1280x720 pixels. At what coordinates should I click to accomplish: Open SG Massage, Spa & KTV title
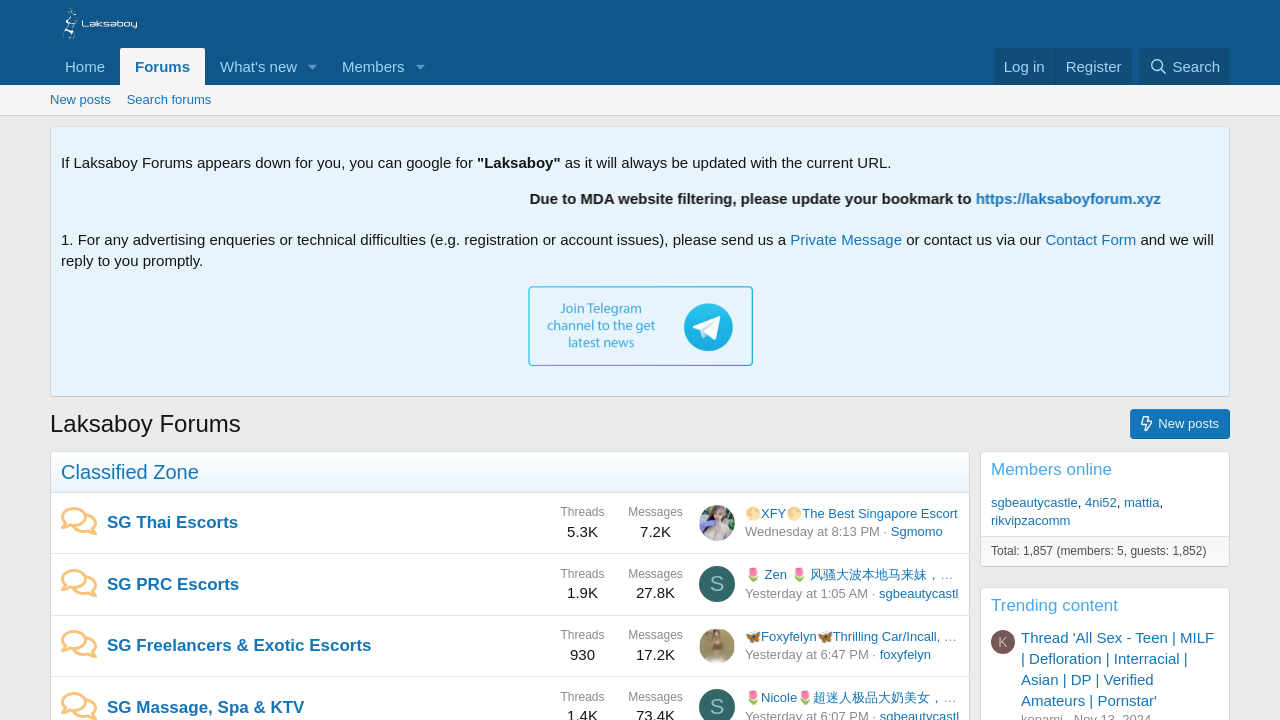point(205,707)
